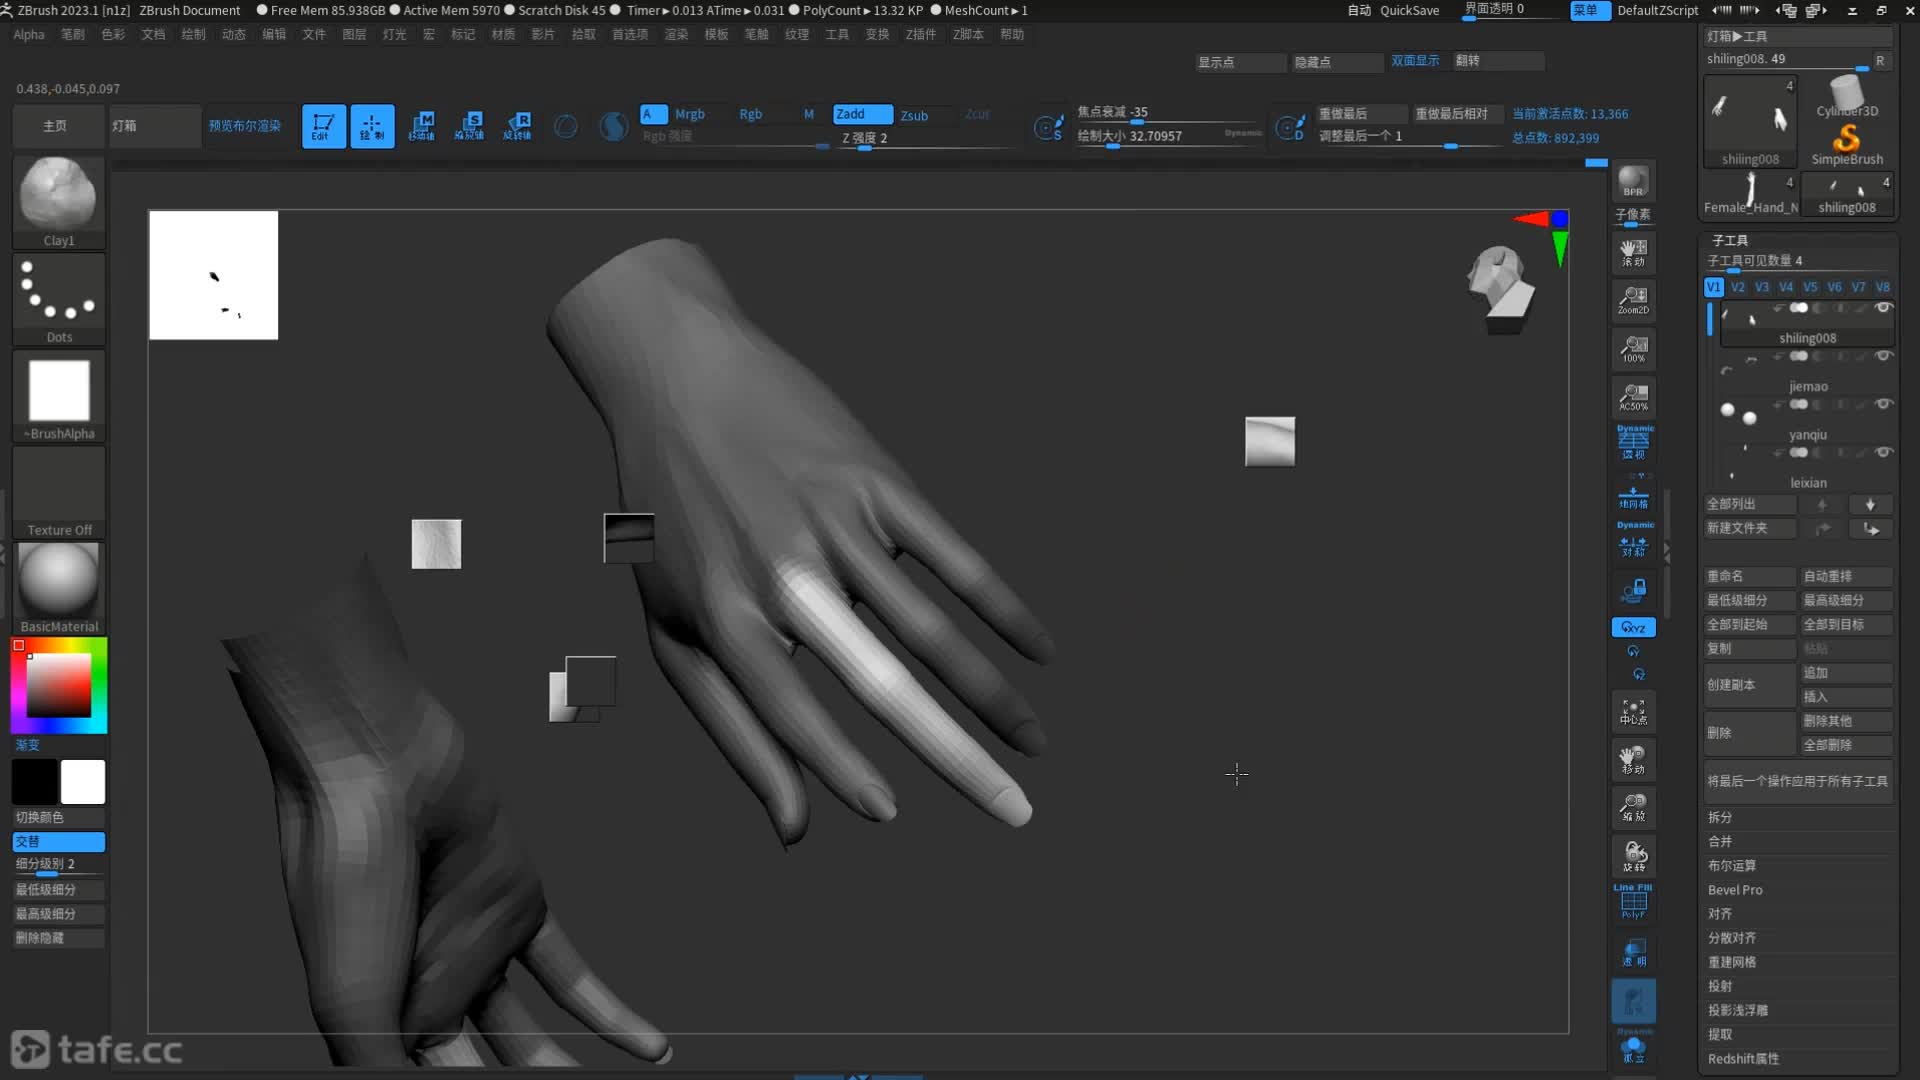Toggle visibility eye of leixian subtool

click(x=1883, y=452)
